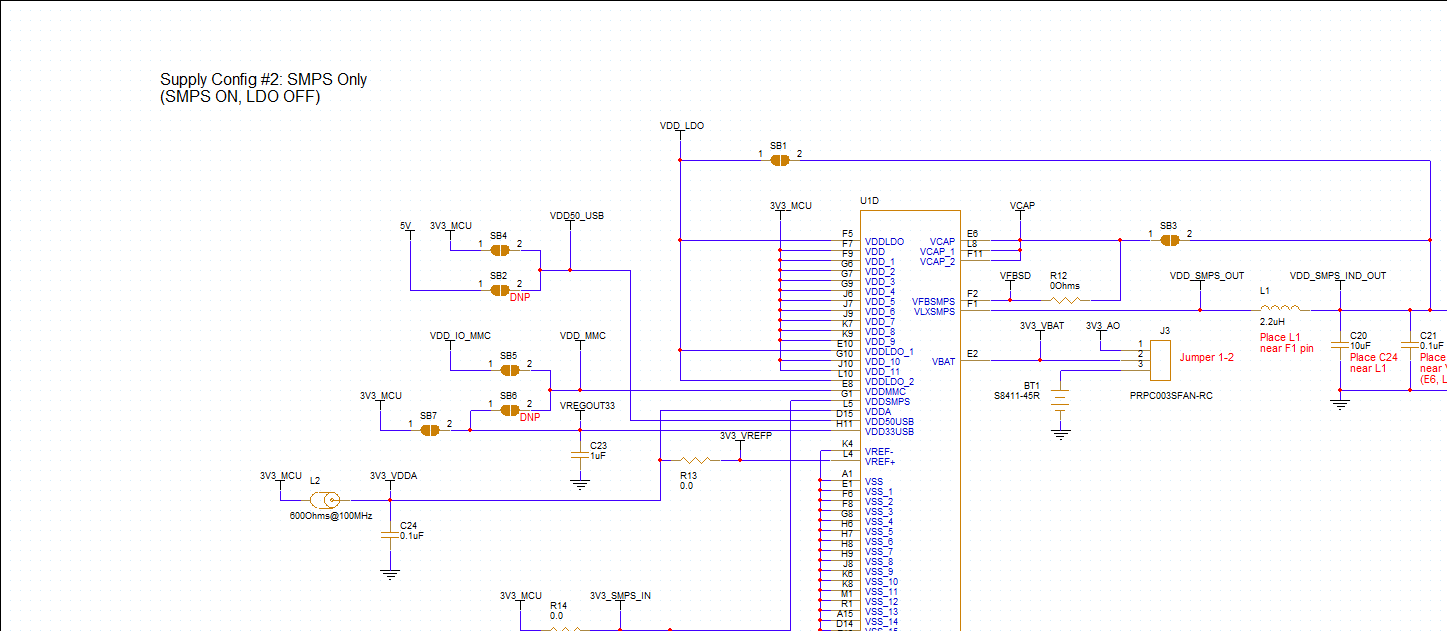Click the VDDSMPS pin name on U1D
Image resolution: width=1447 pixels, height=631 pixels.
pyautogui.click(x=887, y=402)
